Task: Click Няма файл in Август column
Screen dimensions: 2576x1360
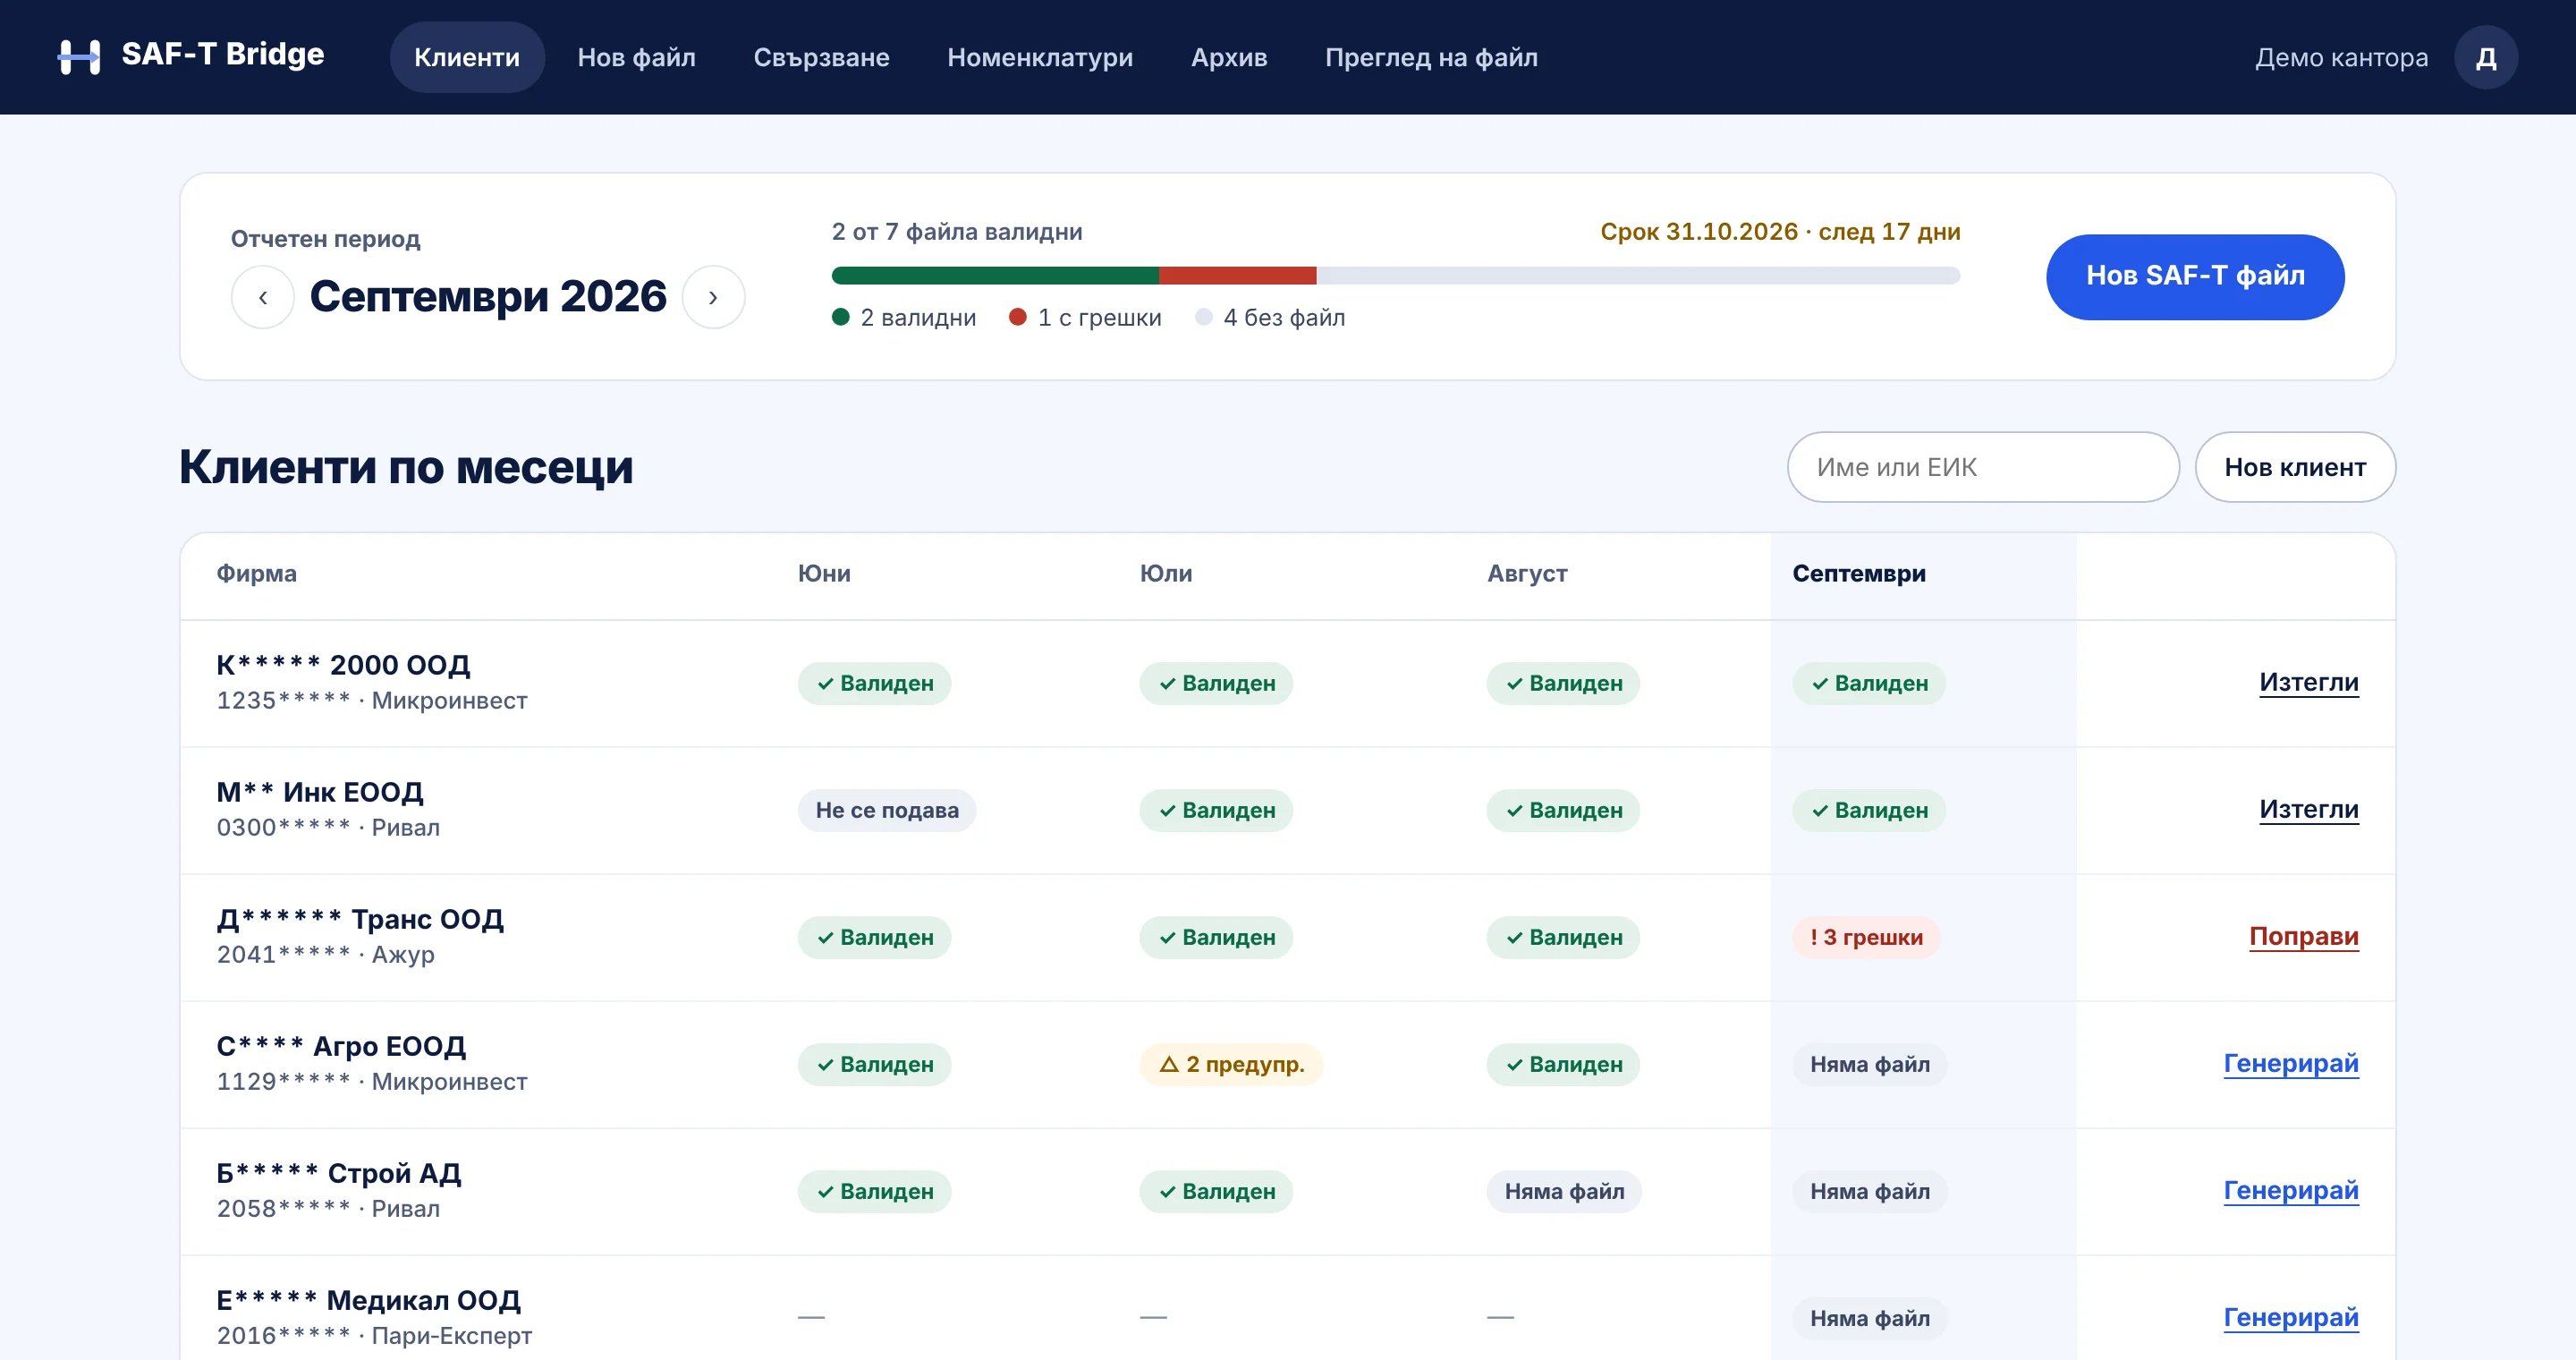Action: (1564, 1191)
